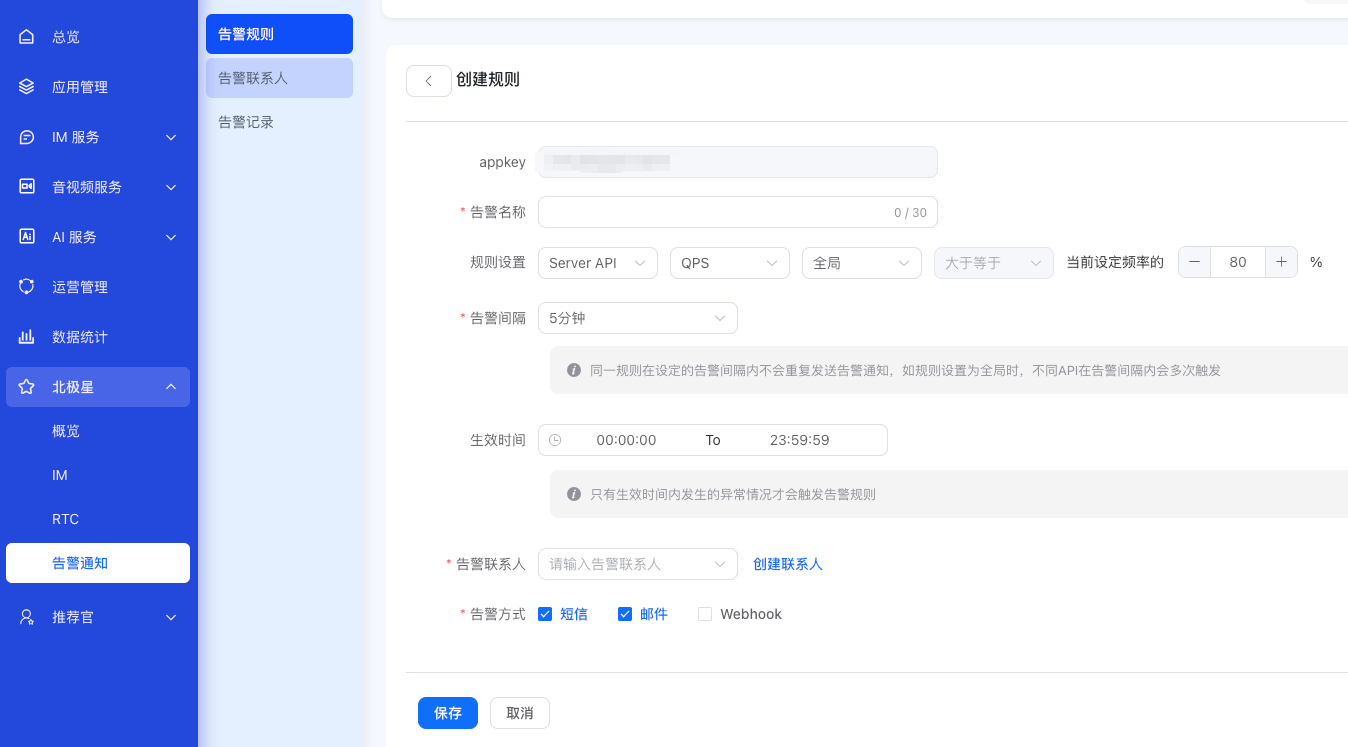1348x747 pixels.
Task: Click the home icon beside 总览
Action: click(x=27, y=37)
